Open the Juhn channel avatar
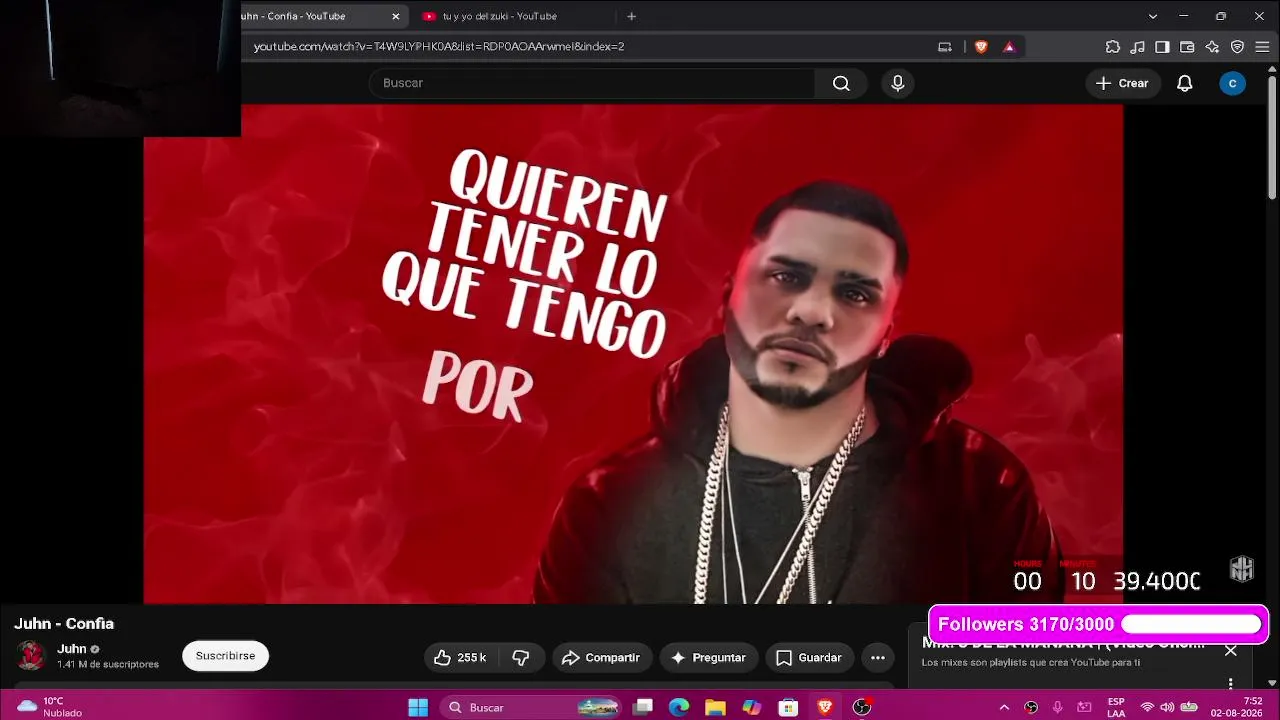Image resolution: width=1280 pixels, height=720 pixels. pos(31,656)
